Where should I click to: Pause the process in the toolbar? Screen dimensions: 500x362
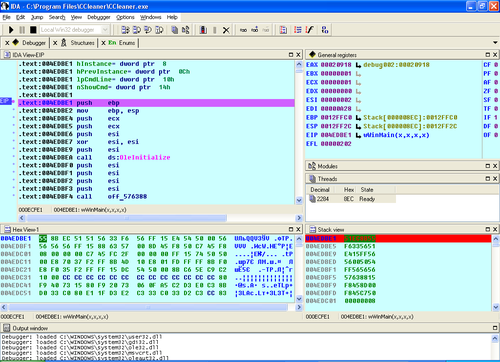pyautogui.click(x=22, y=30)
